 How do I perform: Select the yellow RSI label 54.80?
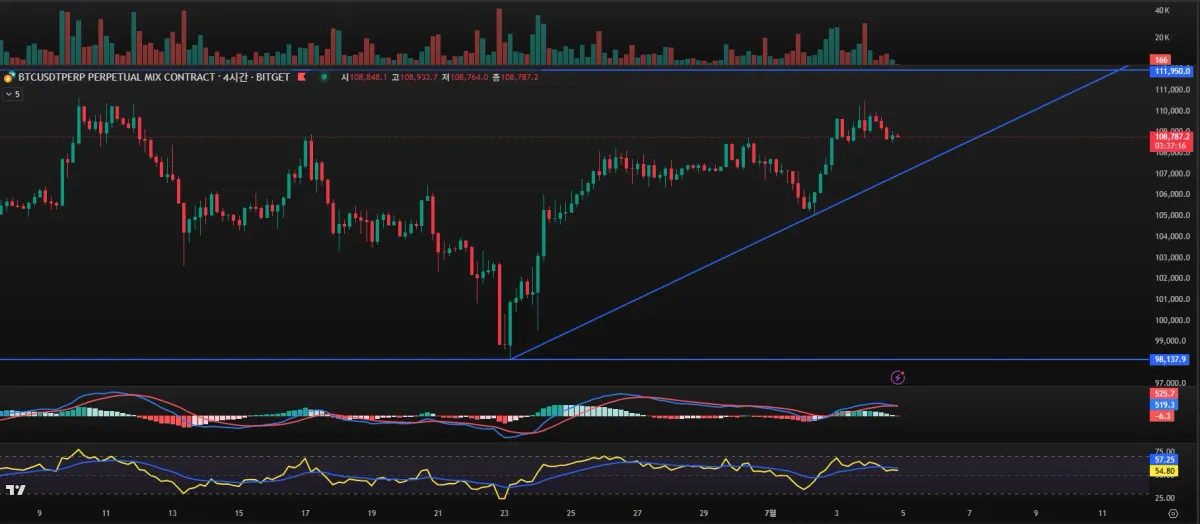coord(1164,470)
